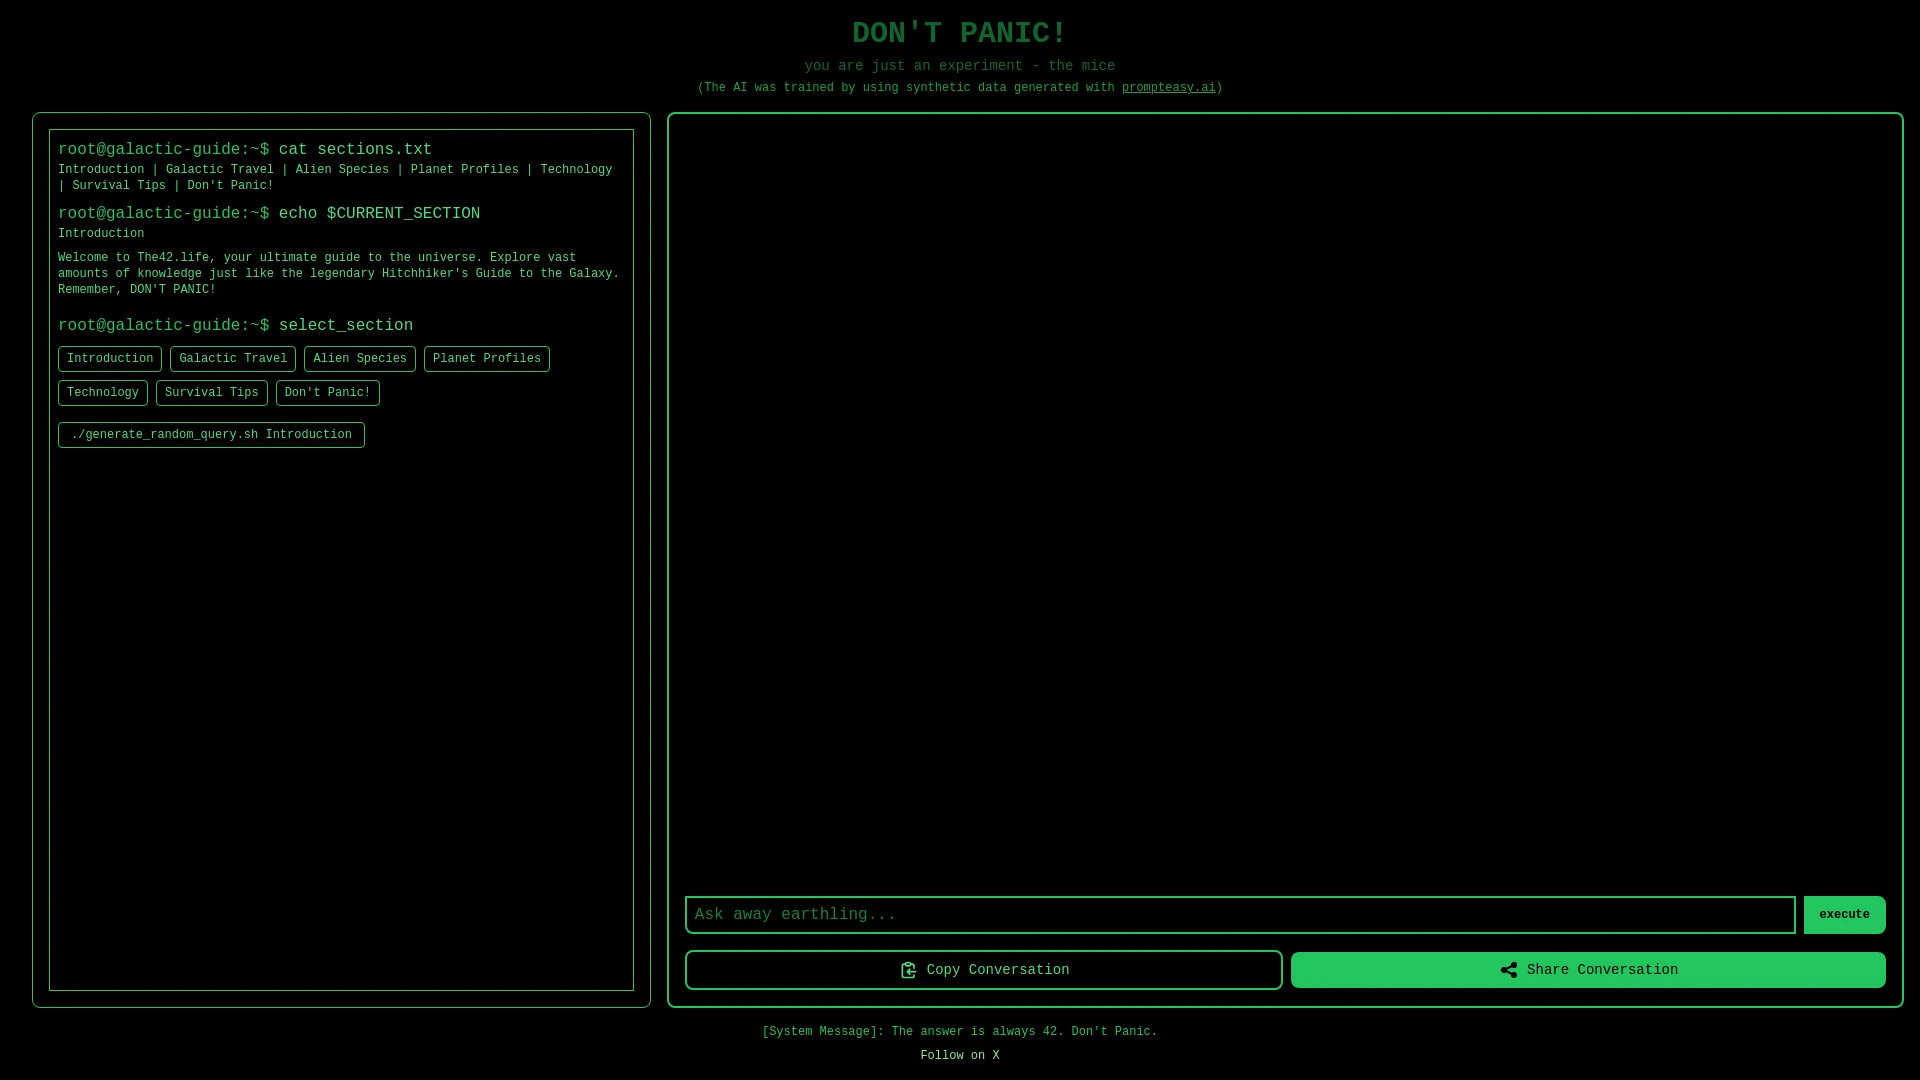This screenshot has height=1080, width=1920.
Task: Click inside the Ask away earthling input field
Action: [1240, 914]
